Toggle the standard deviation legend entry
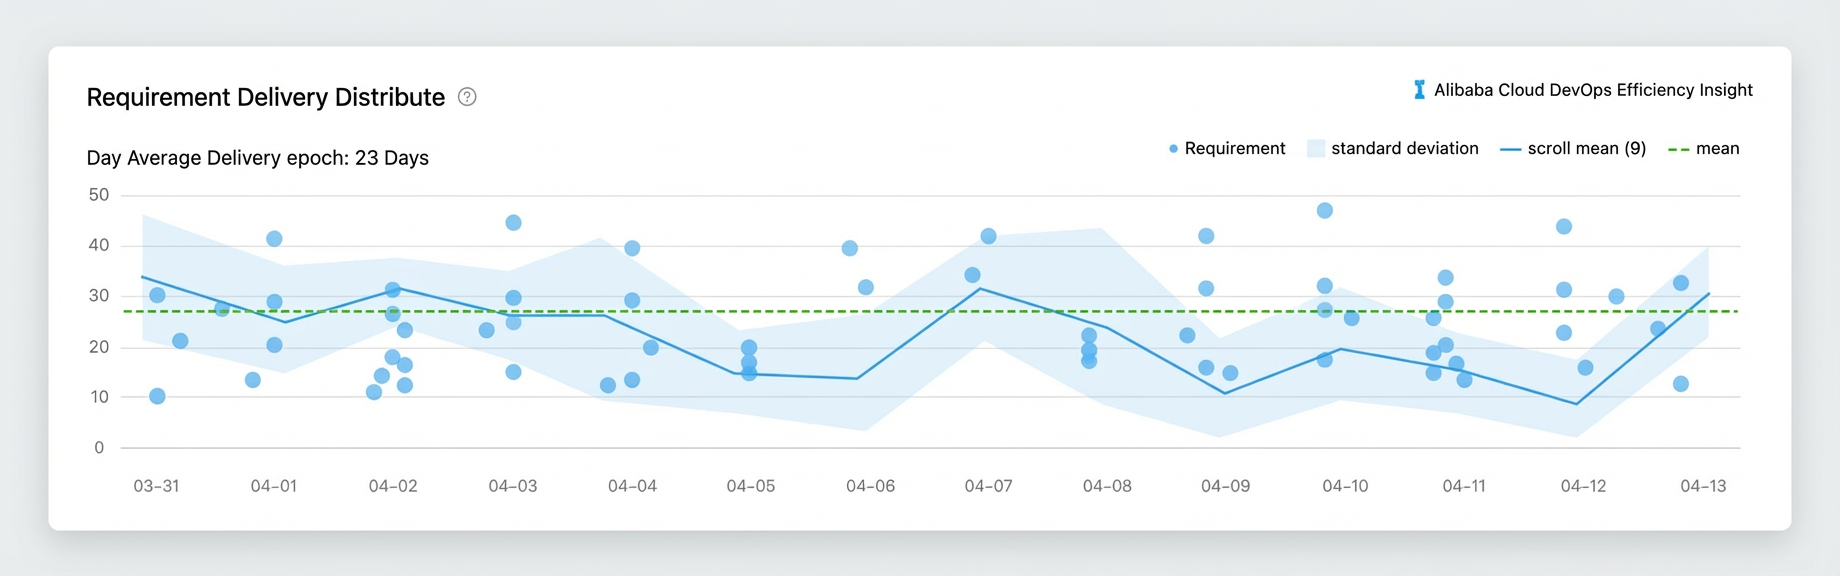This screenshot has width=1840, height=576. point(1393,149)
